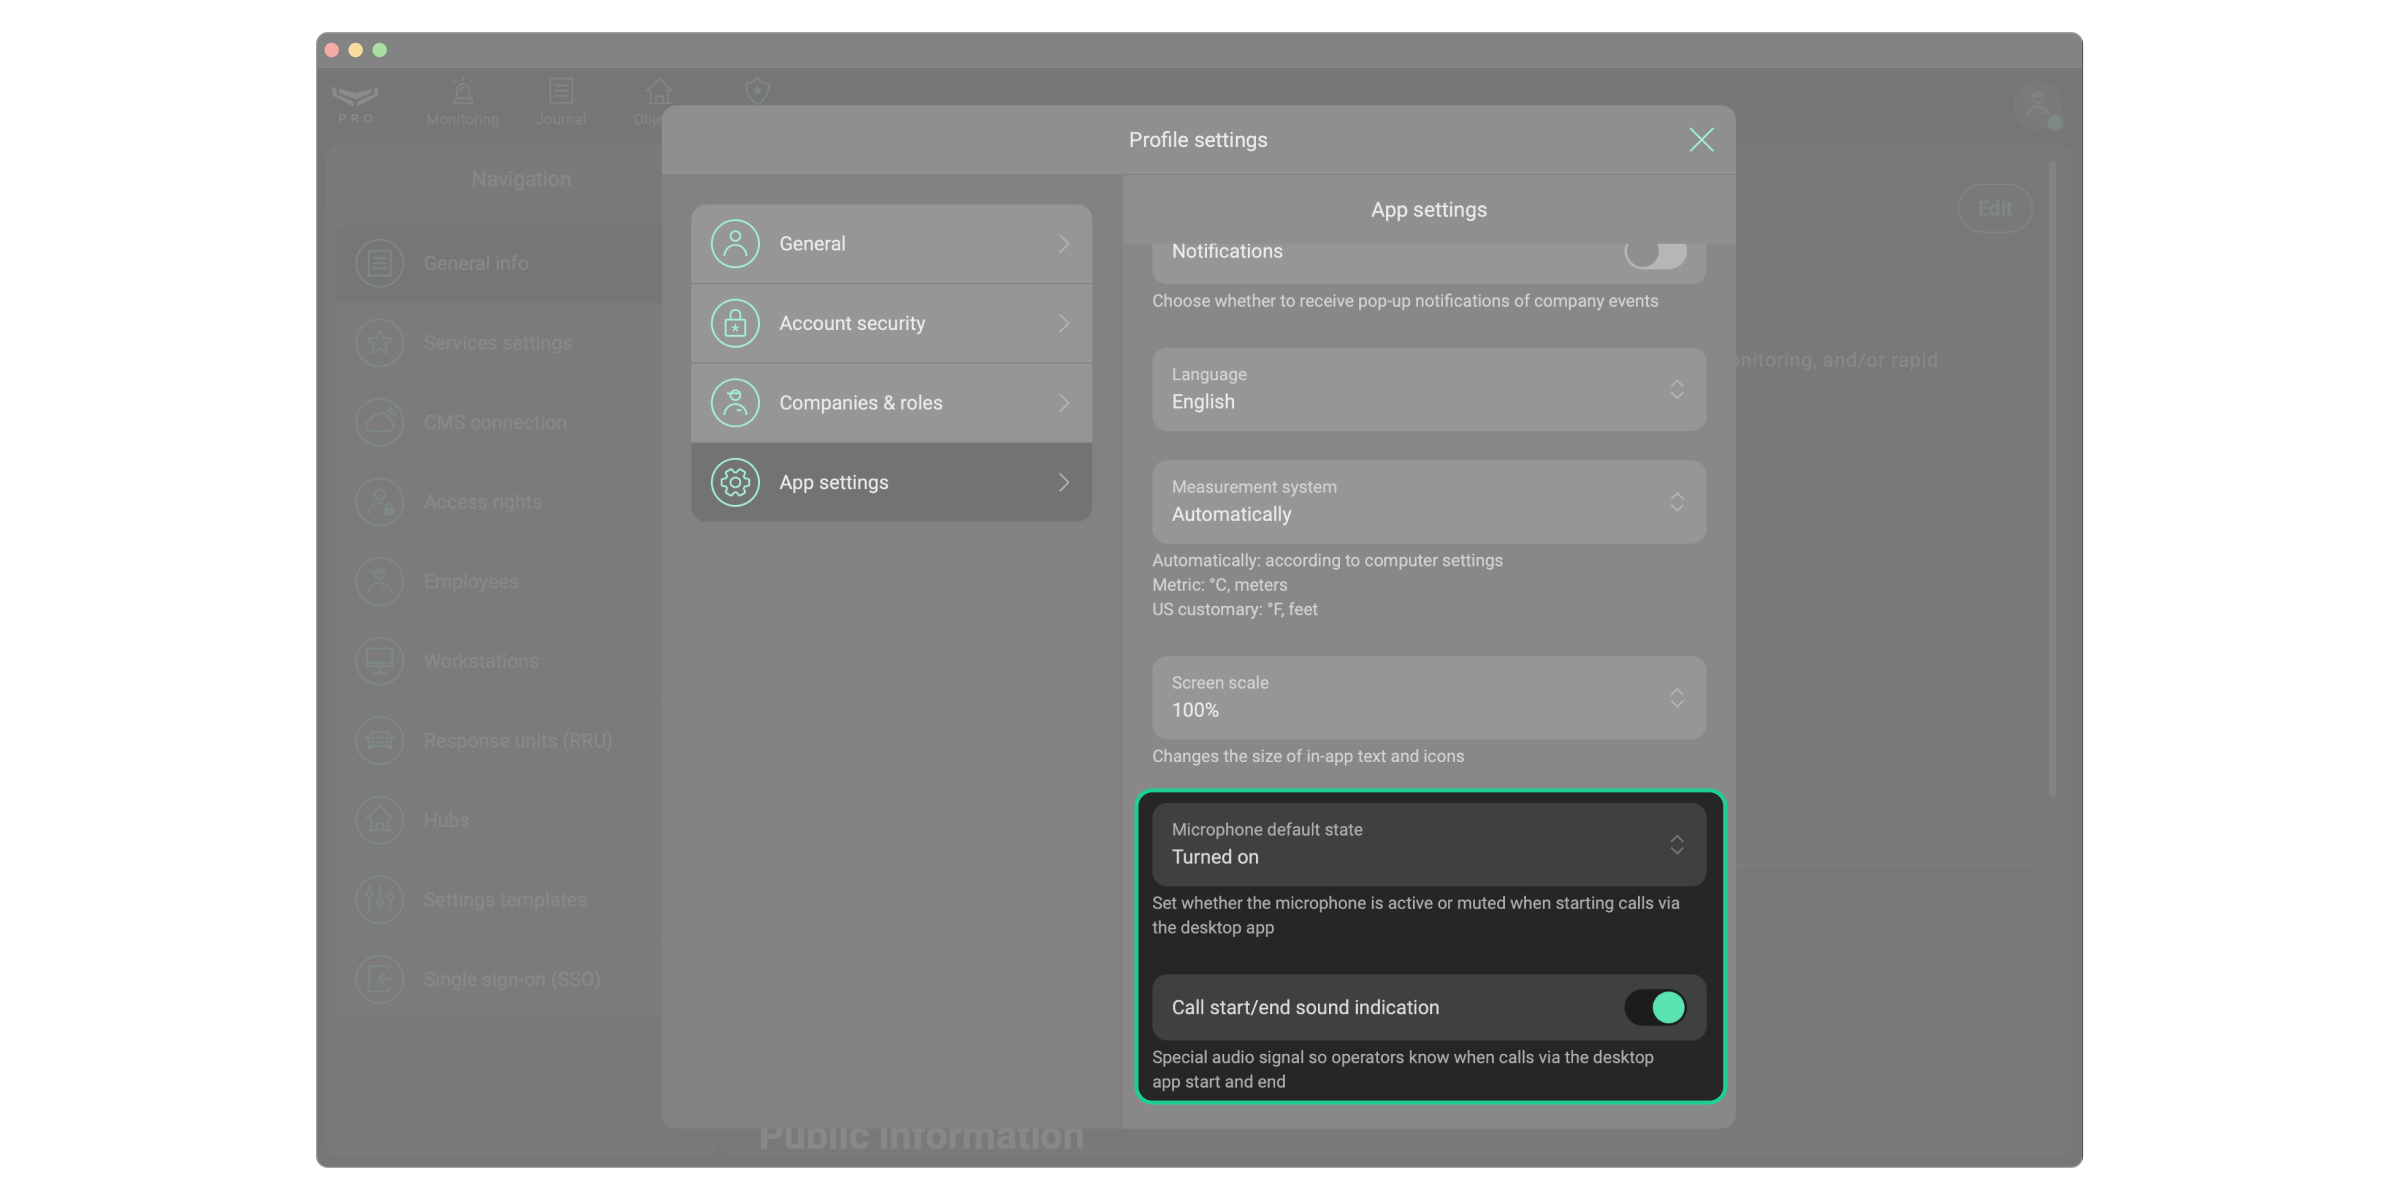Open Hubs in Navigation
Screen dimensions: 2400x1200
tap(498, 820)
